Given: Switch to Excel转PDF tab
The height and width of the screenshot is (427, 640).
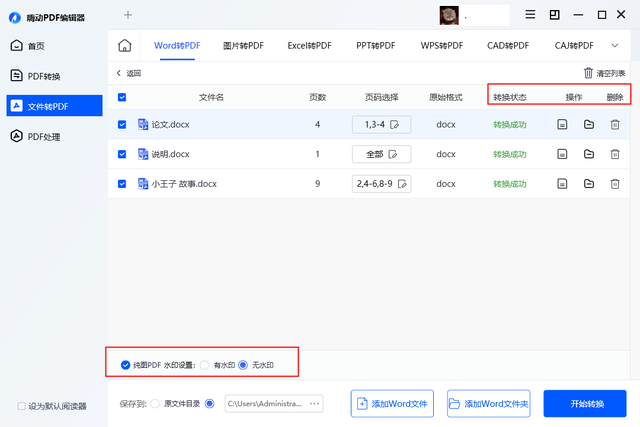Looking at the screenshot, I should coord(309,46).
